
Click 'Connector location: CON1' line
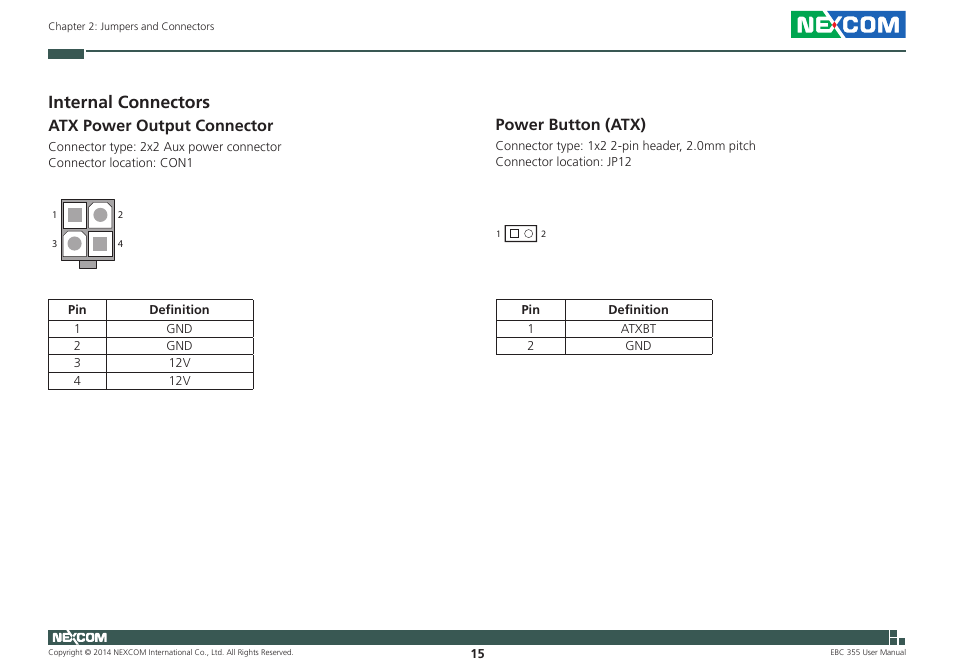coord(120,163)
